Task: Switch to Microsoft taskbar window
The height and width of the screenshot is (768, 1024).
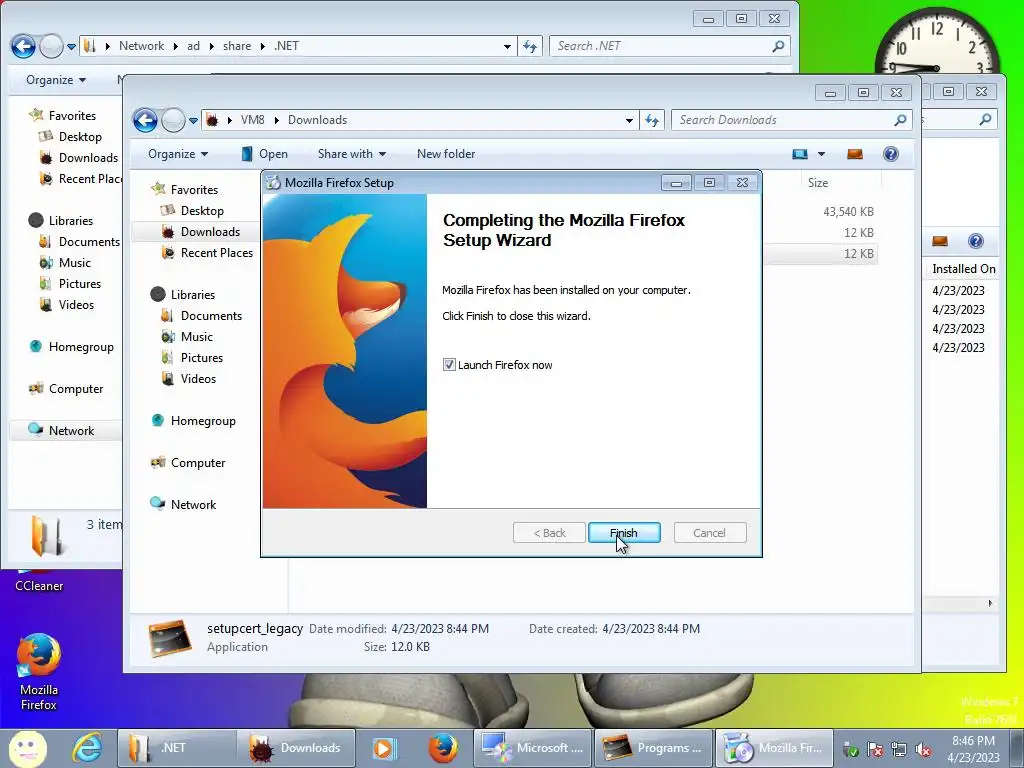Action: 532,748
